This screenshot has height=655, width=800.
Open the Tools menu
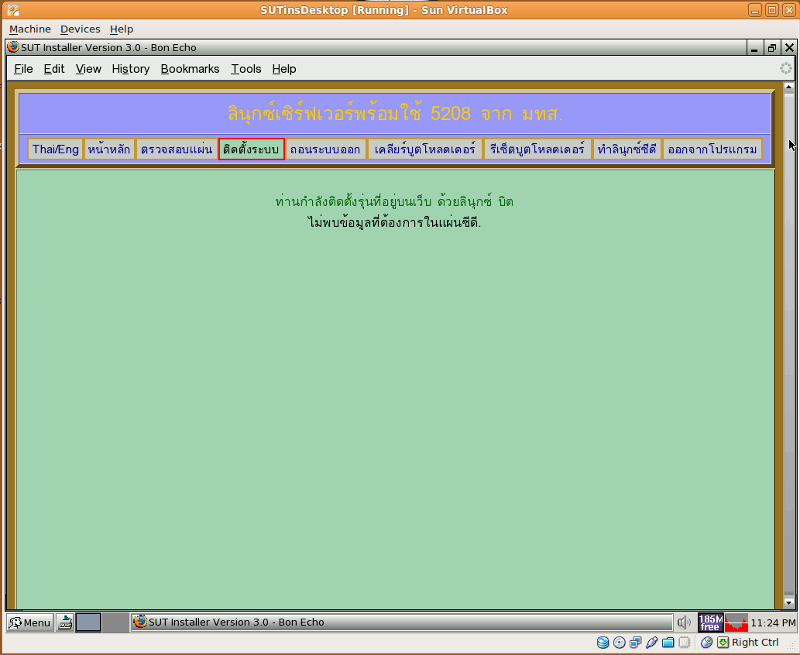[246, 69]
